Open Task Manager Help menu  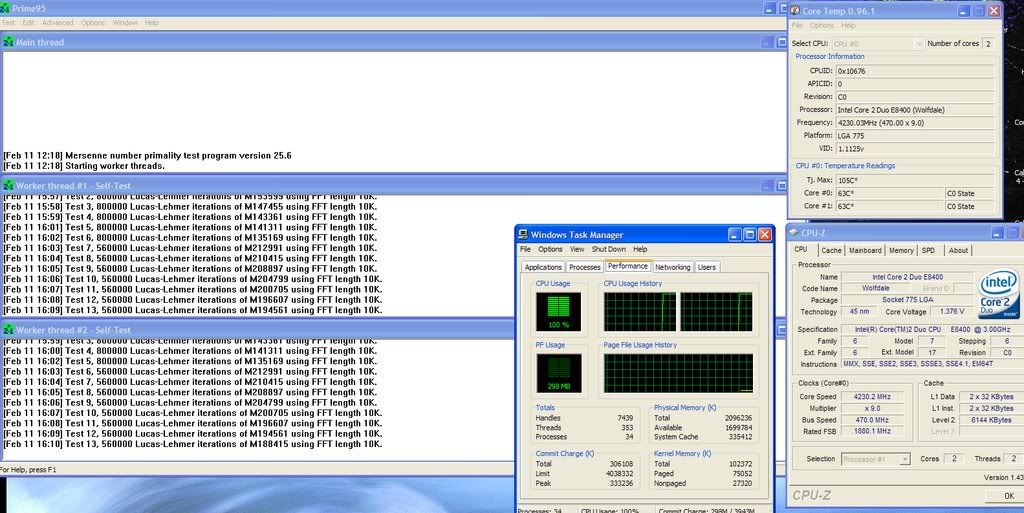pyautogui.click(x=640, y=249)
